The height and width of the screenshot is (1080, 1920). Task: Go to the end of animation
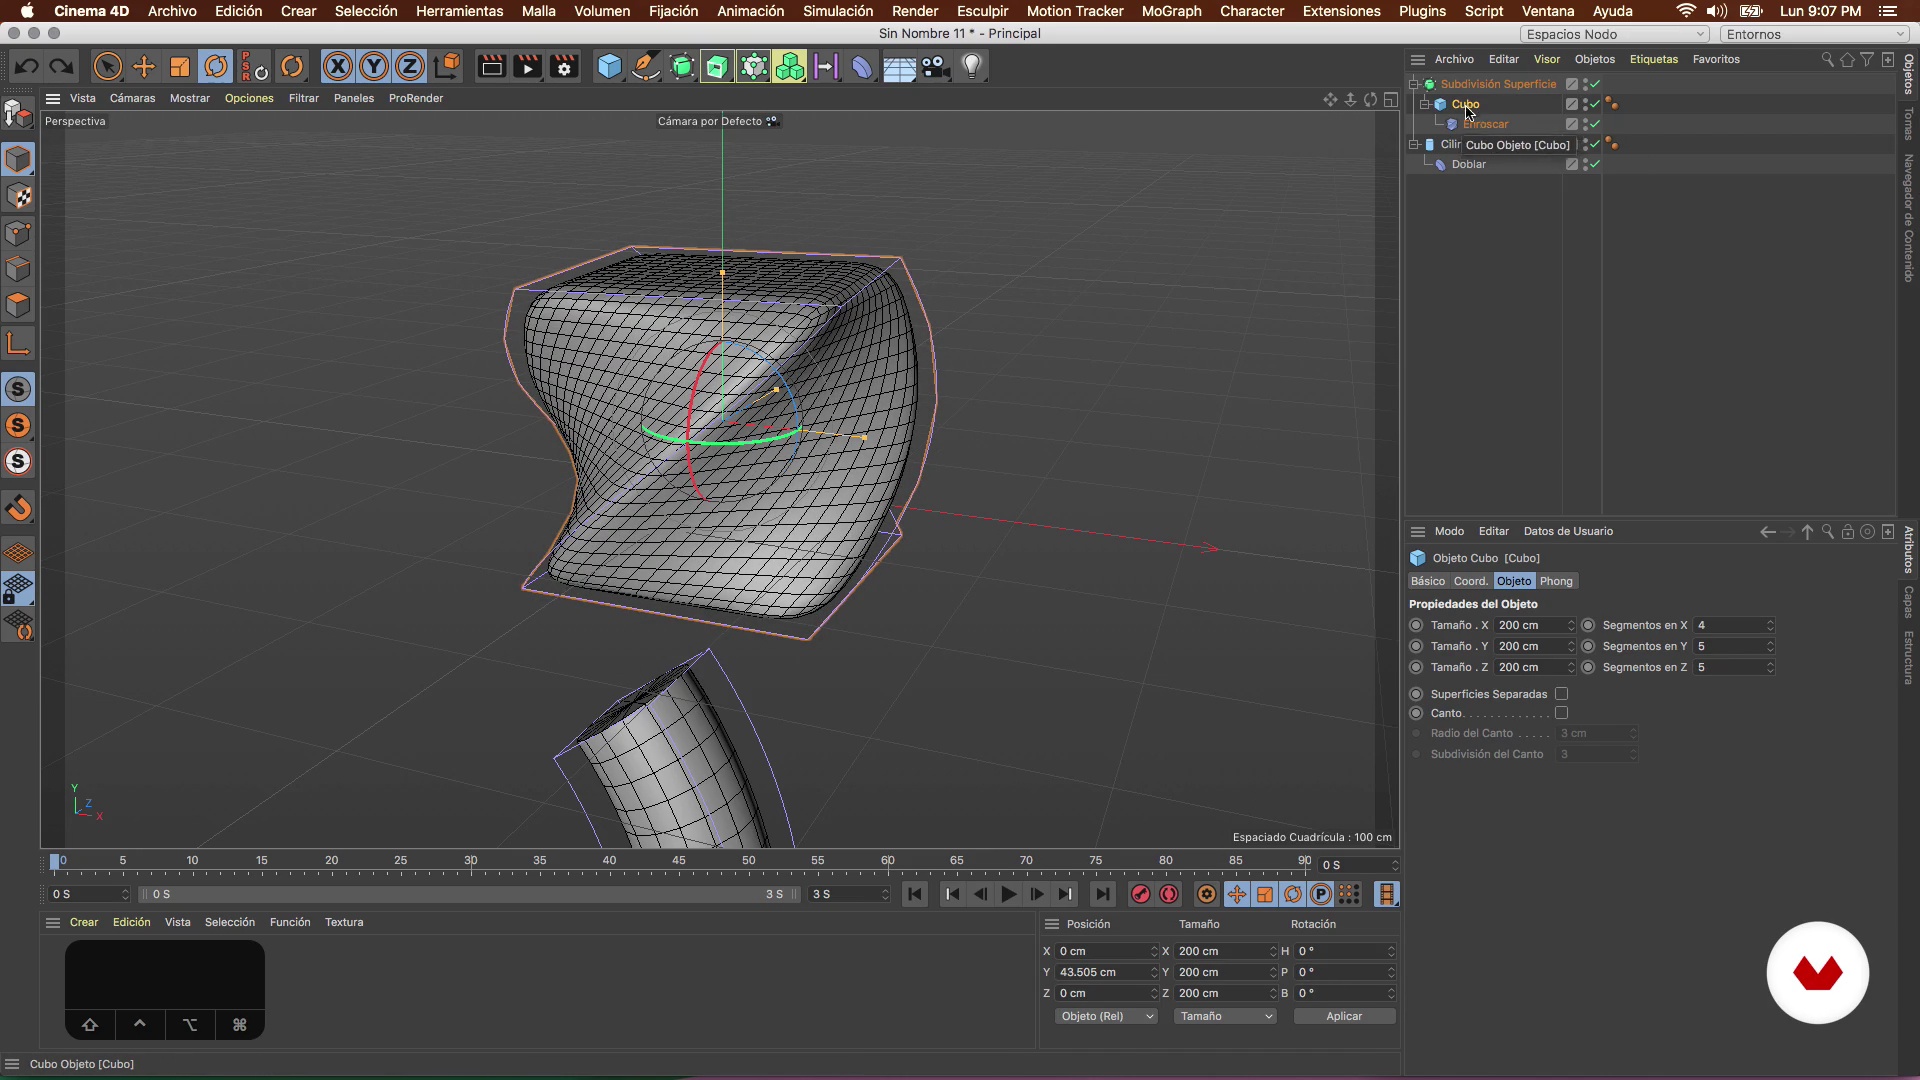click(1102, 895)
